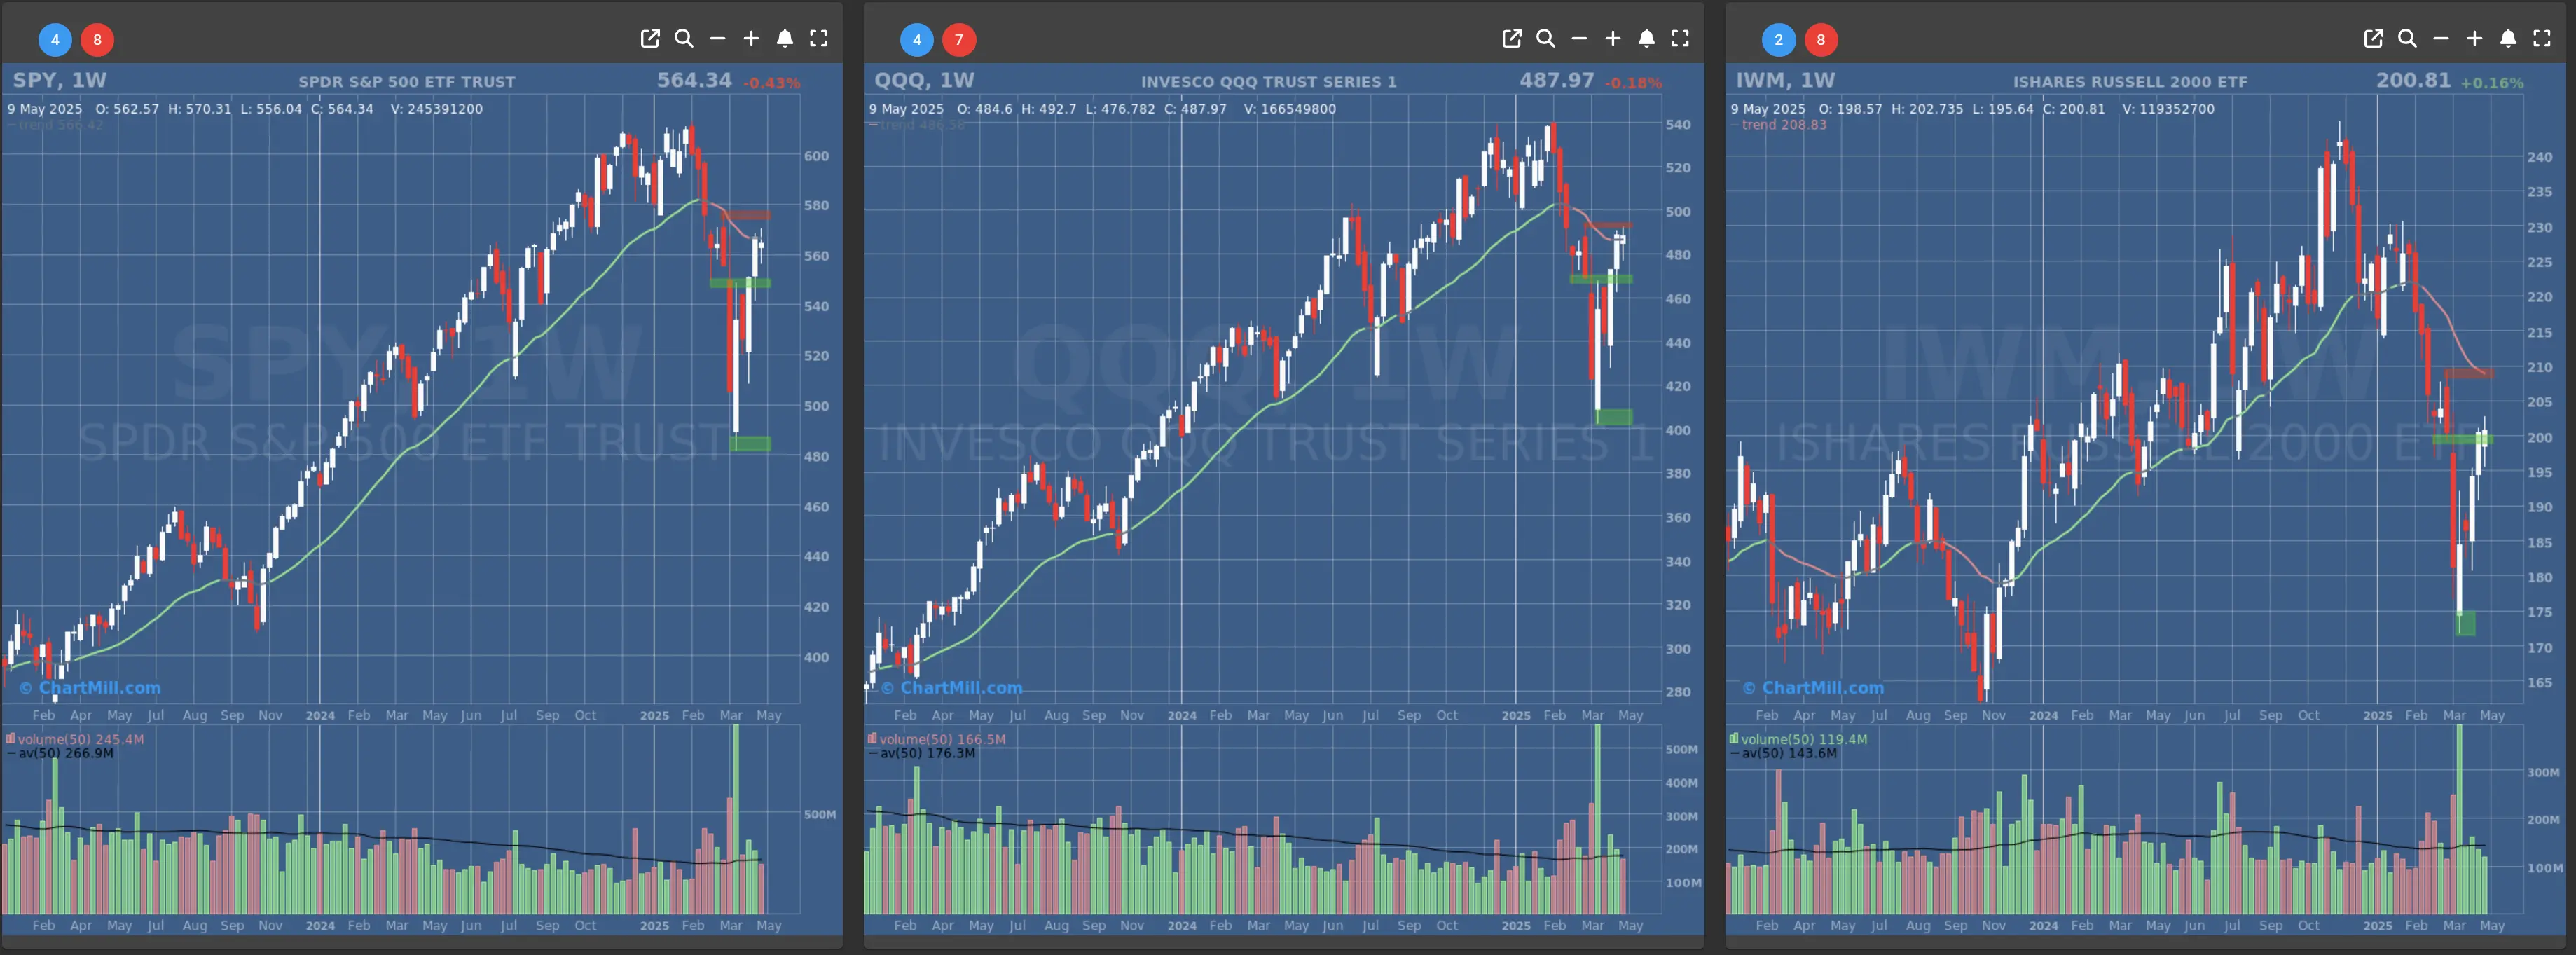Click SPDR S&P 500 ETF TRUST title
The image size is (2576, 955).
(x=407, y=82)
